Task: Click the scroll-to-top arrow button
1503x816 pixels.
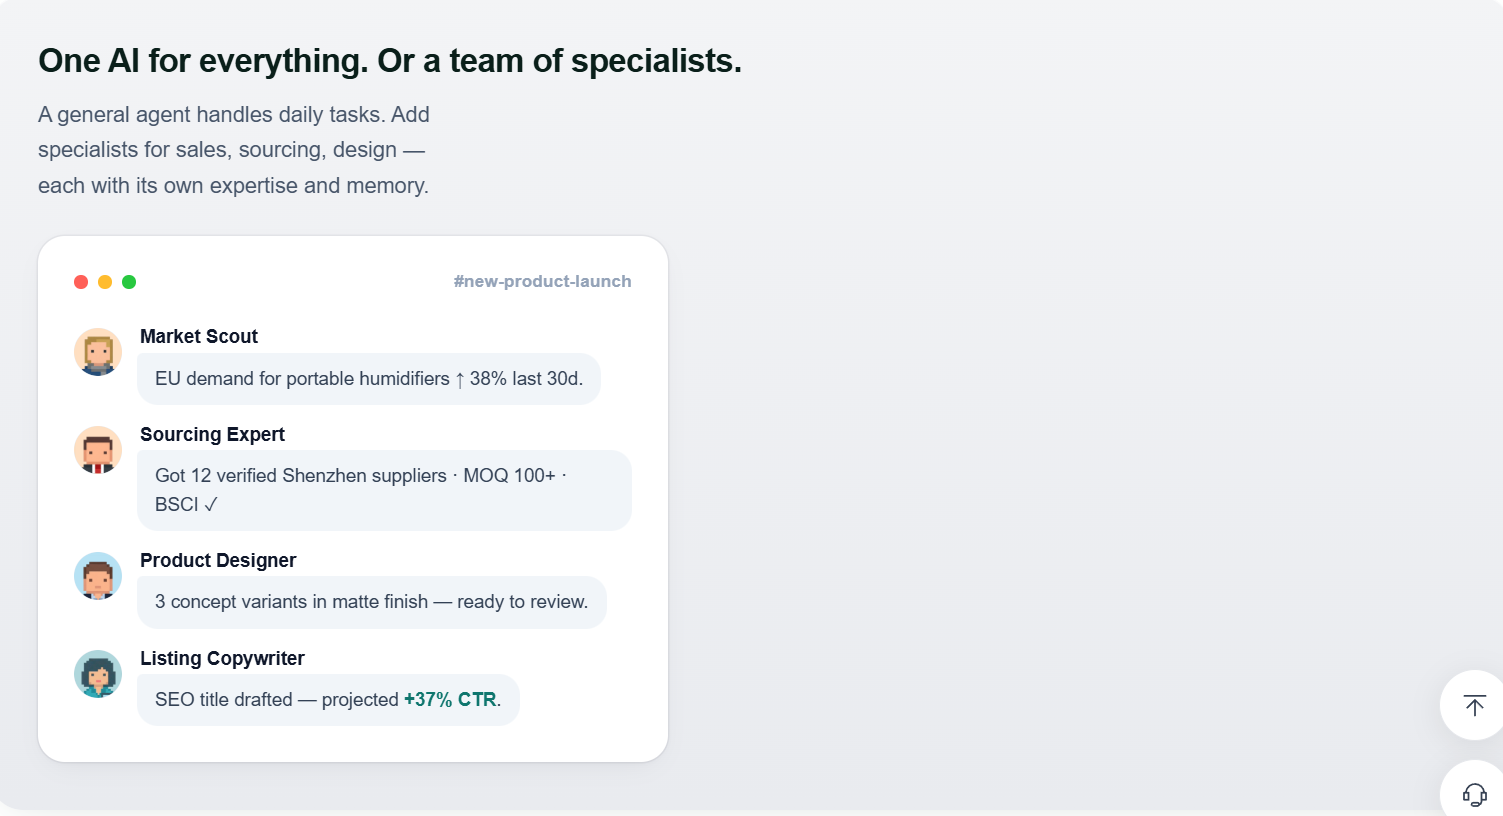Action: tap(1474, 705)
